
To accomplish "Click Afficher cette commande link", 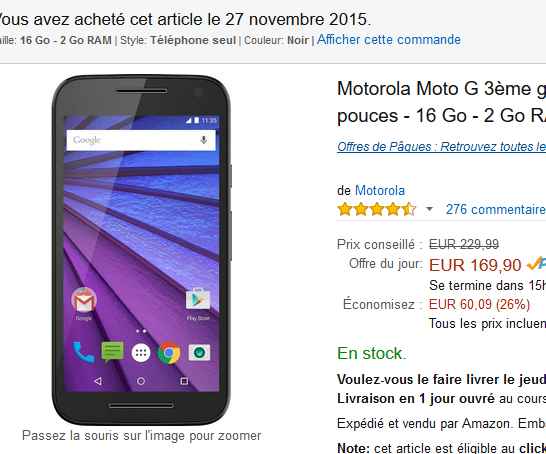I will point(389,40).
